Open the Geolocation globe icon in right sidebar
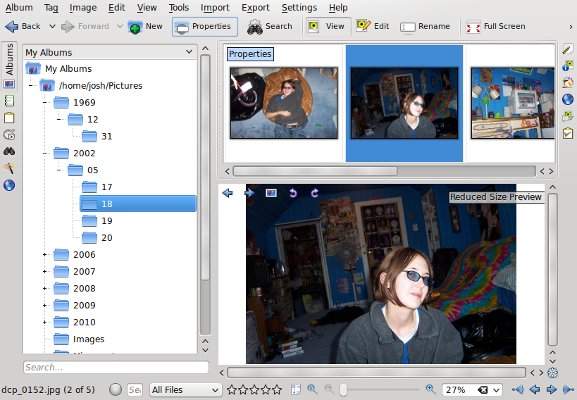The height and width of the screenshot is (400, 577). 568,99
